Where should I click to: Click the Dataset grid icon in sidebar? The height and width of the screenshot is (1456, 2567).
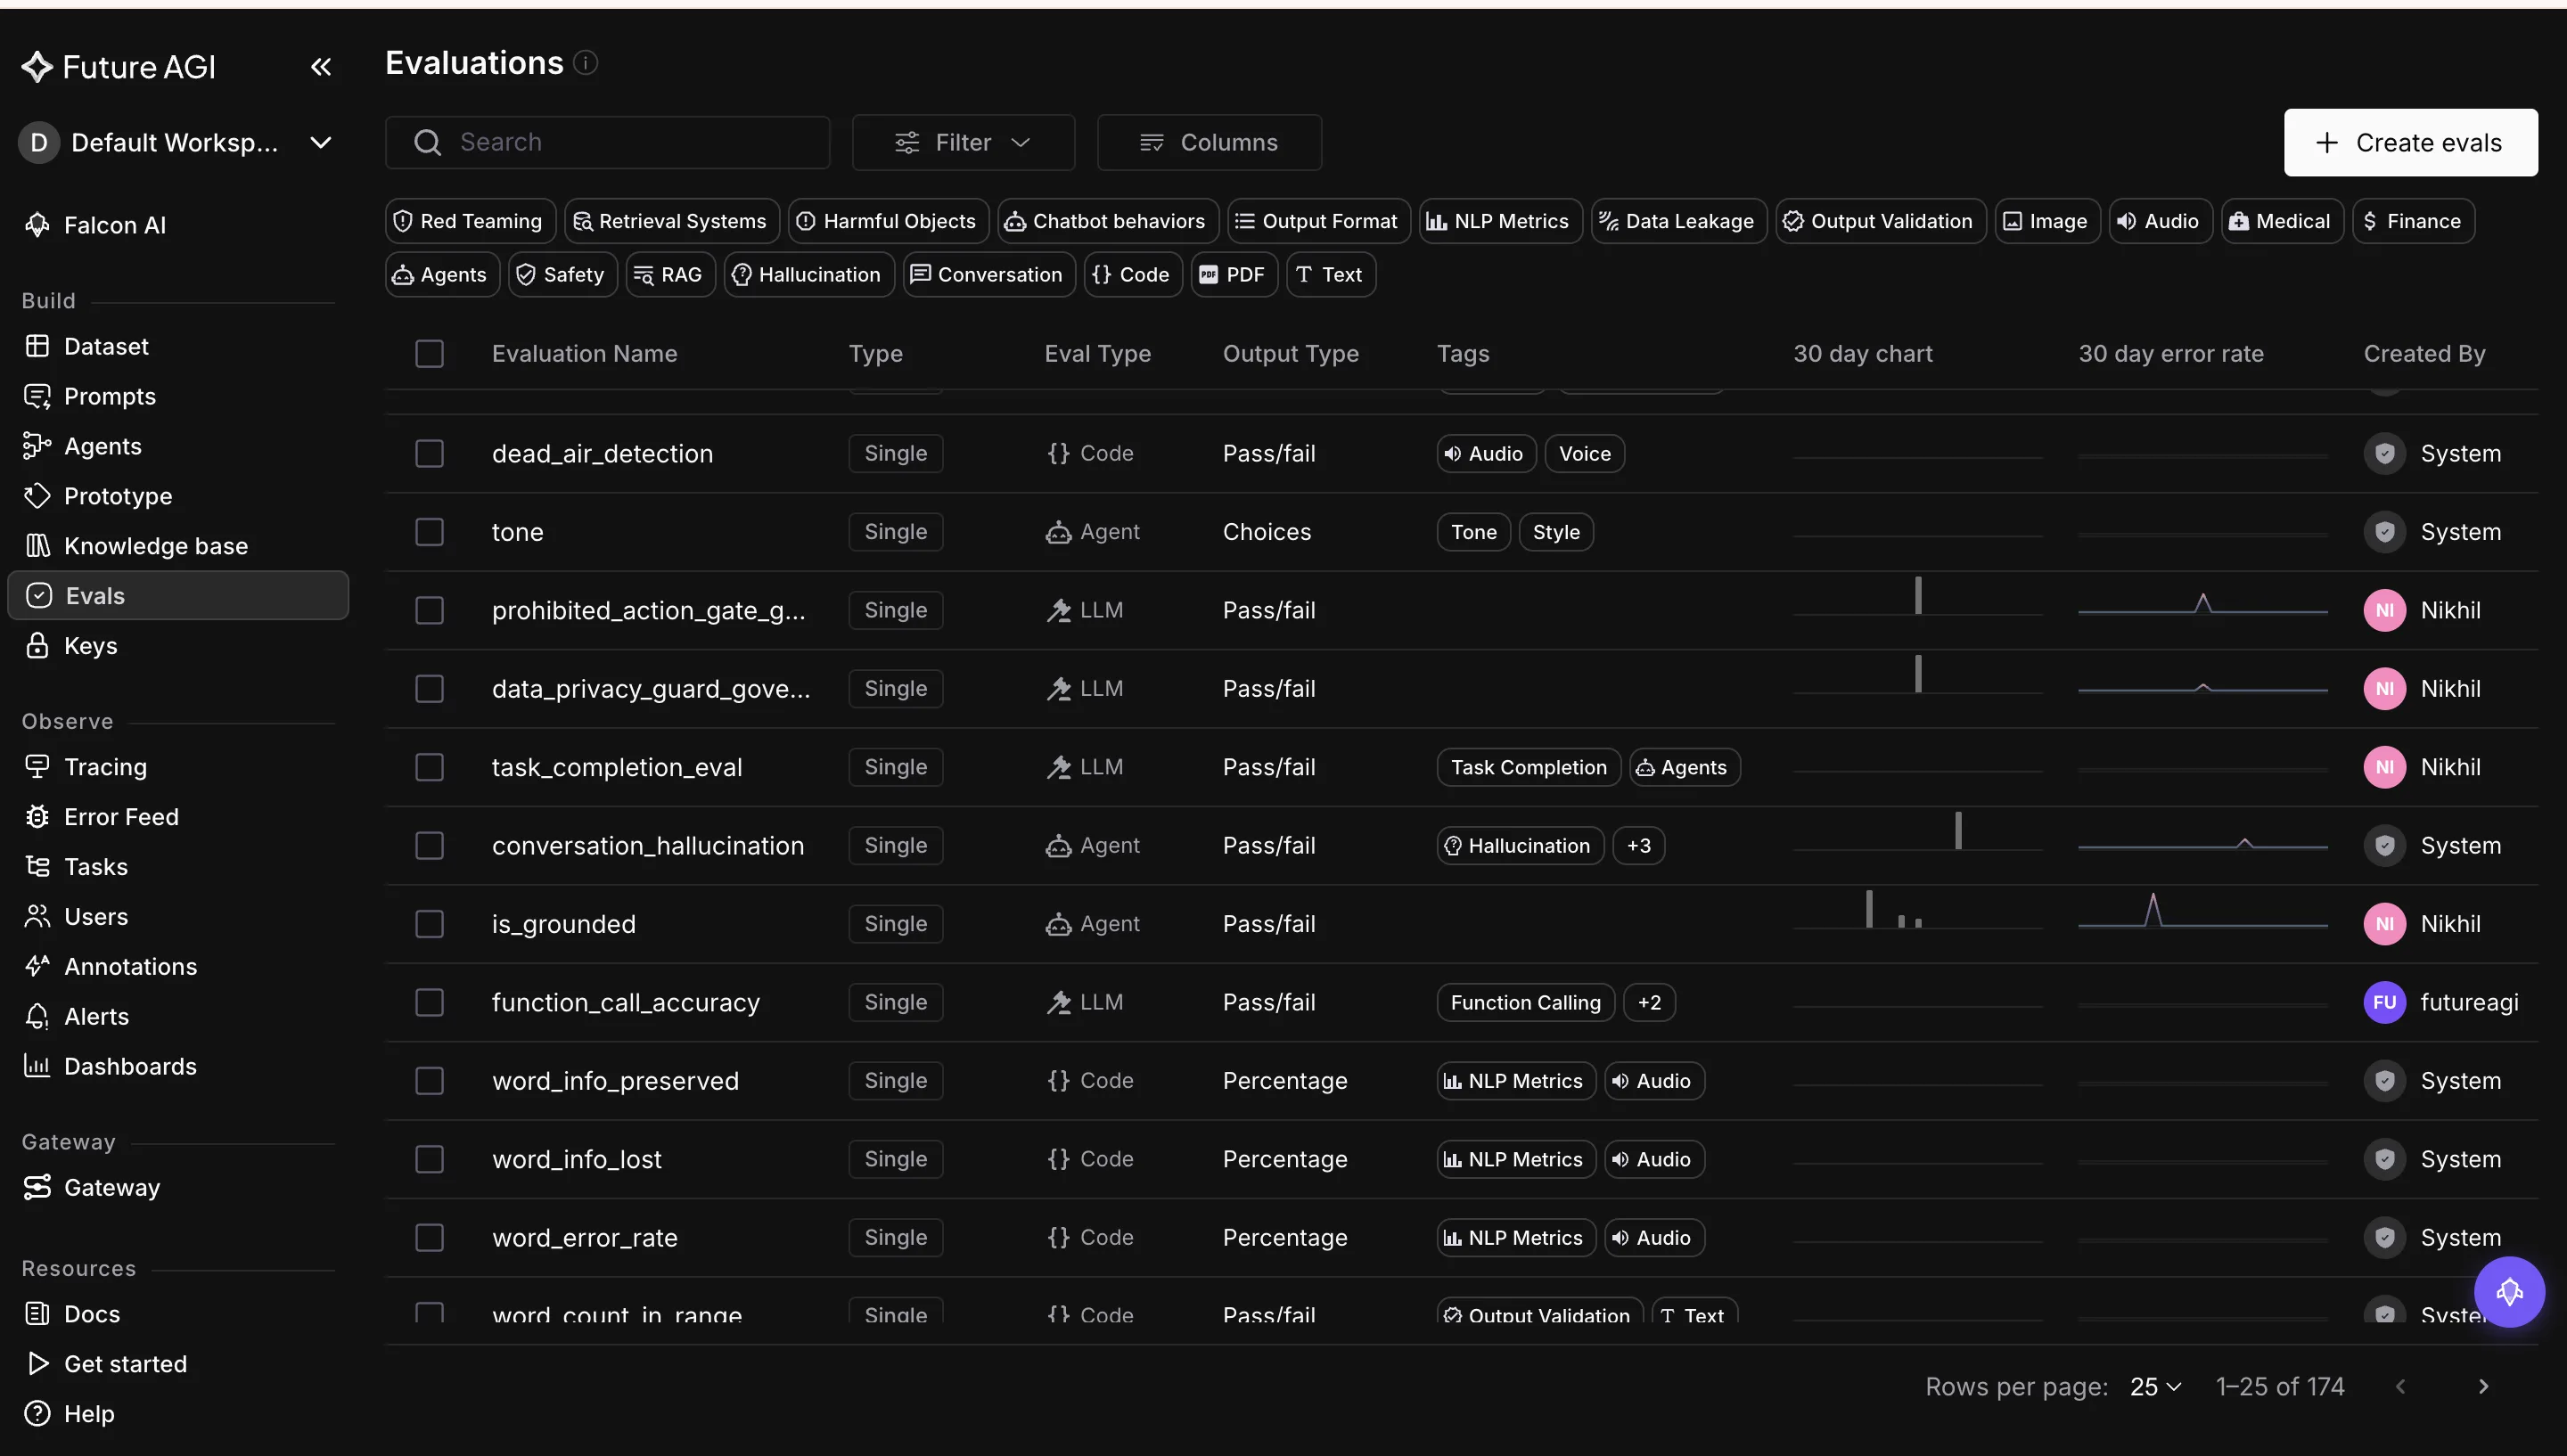(37, 346)
